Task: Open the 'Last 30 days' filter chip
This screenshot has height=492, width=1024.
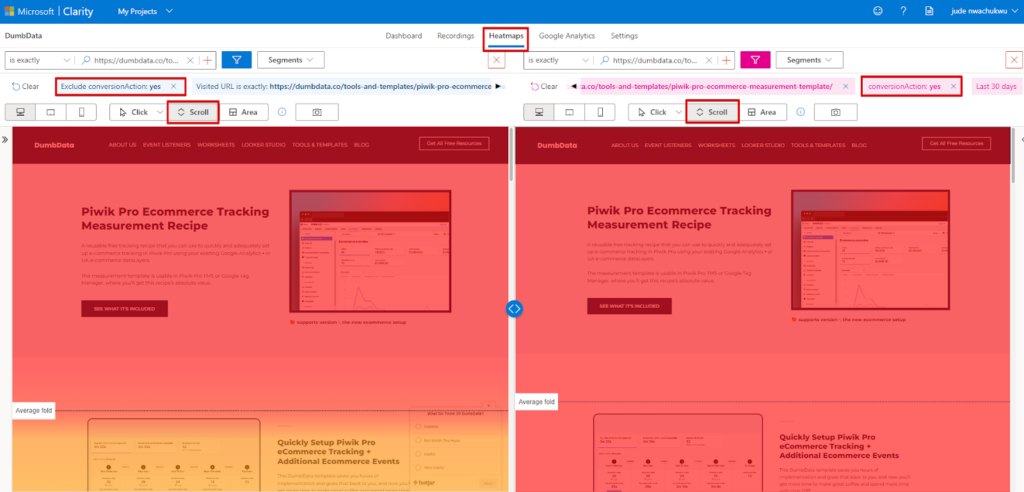Action: click(x=996, y=86)
